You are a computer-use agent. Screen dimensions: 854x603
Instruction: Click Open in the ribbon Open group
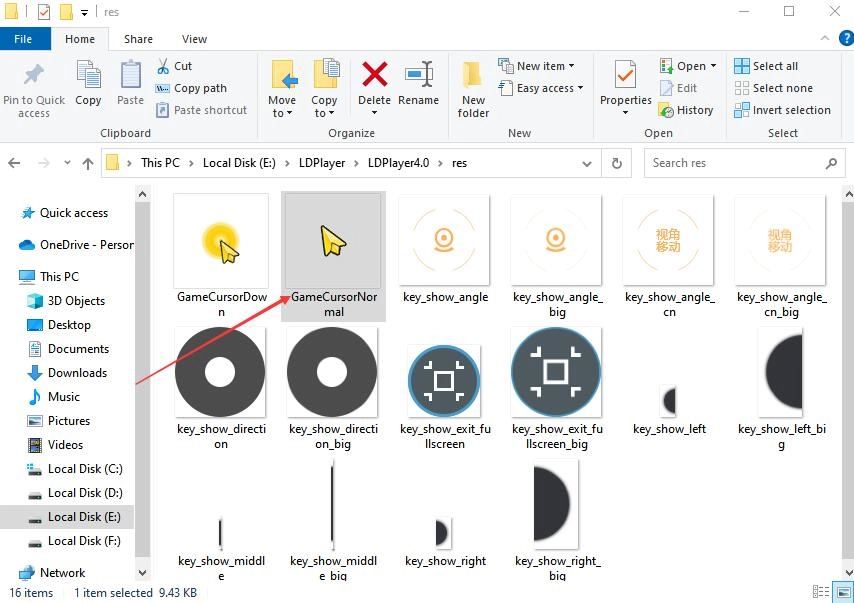[x=688, y=66]
